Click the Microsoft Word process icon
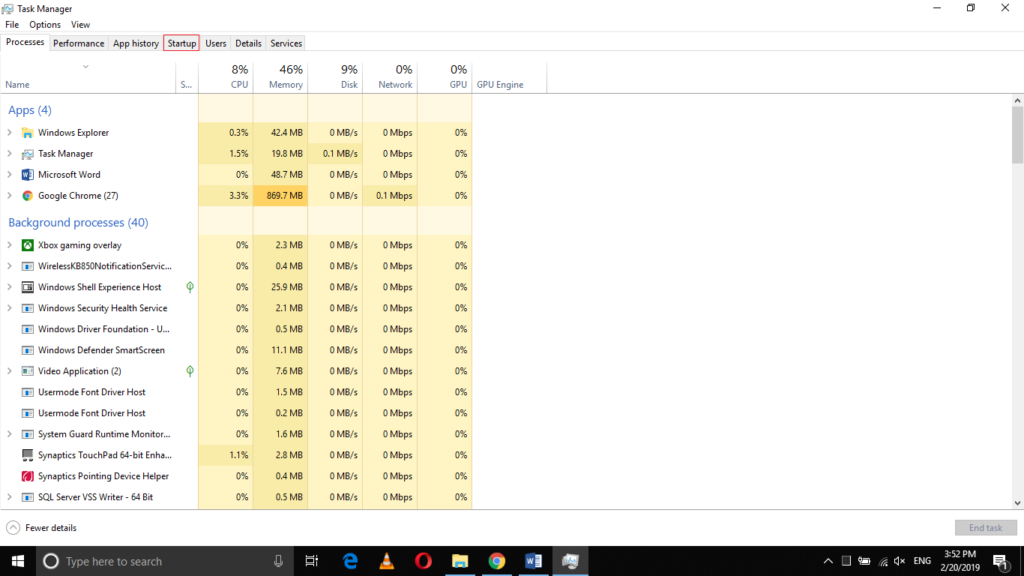 28,175
